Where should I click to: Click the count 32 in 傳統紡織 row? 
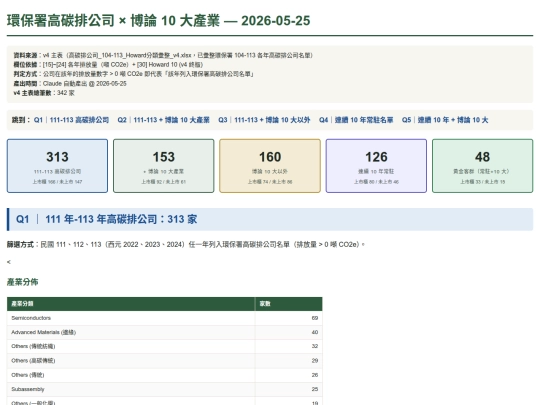click(315, 346)
